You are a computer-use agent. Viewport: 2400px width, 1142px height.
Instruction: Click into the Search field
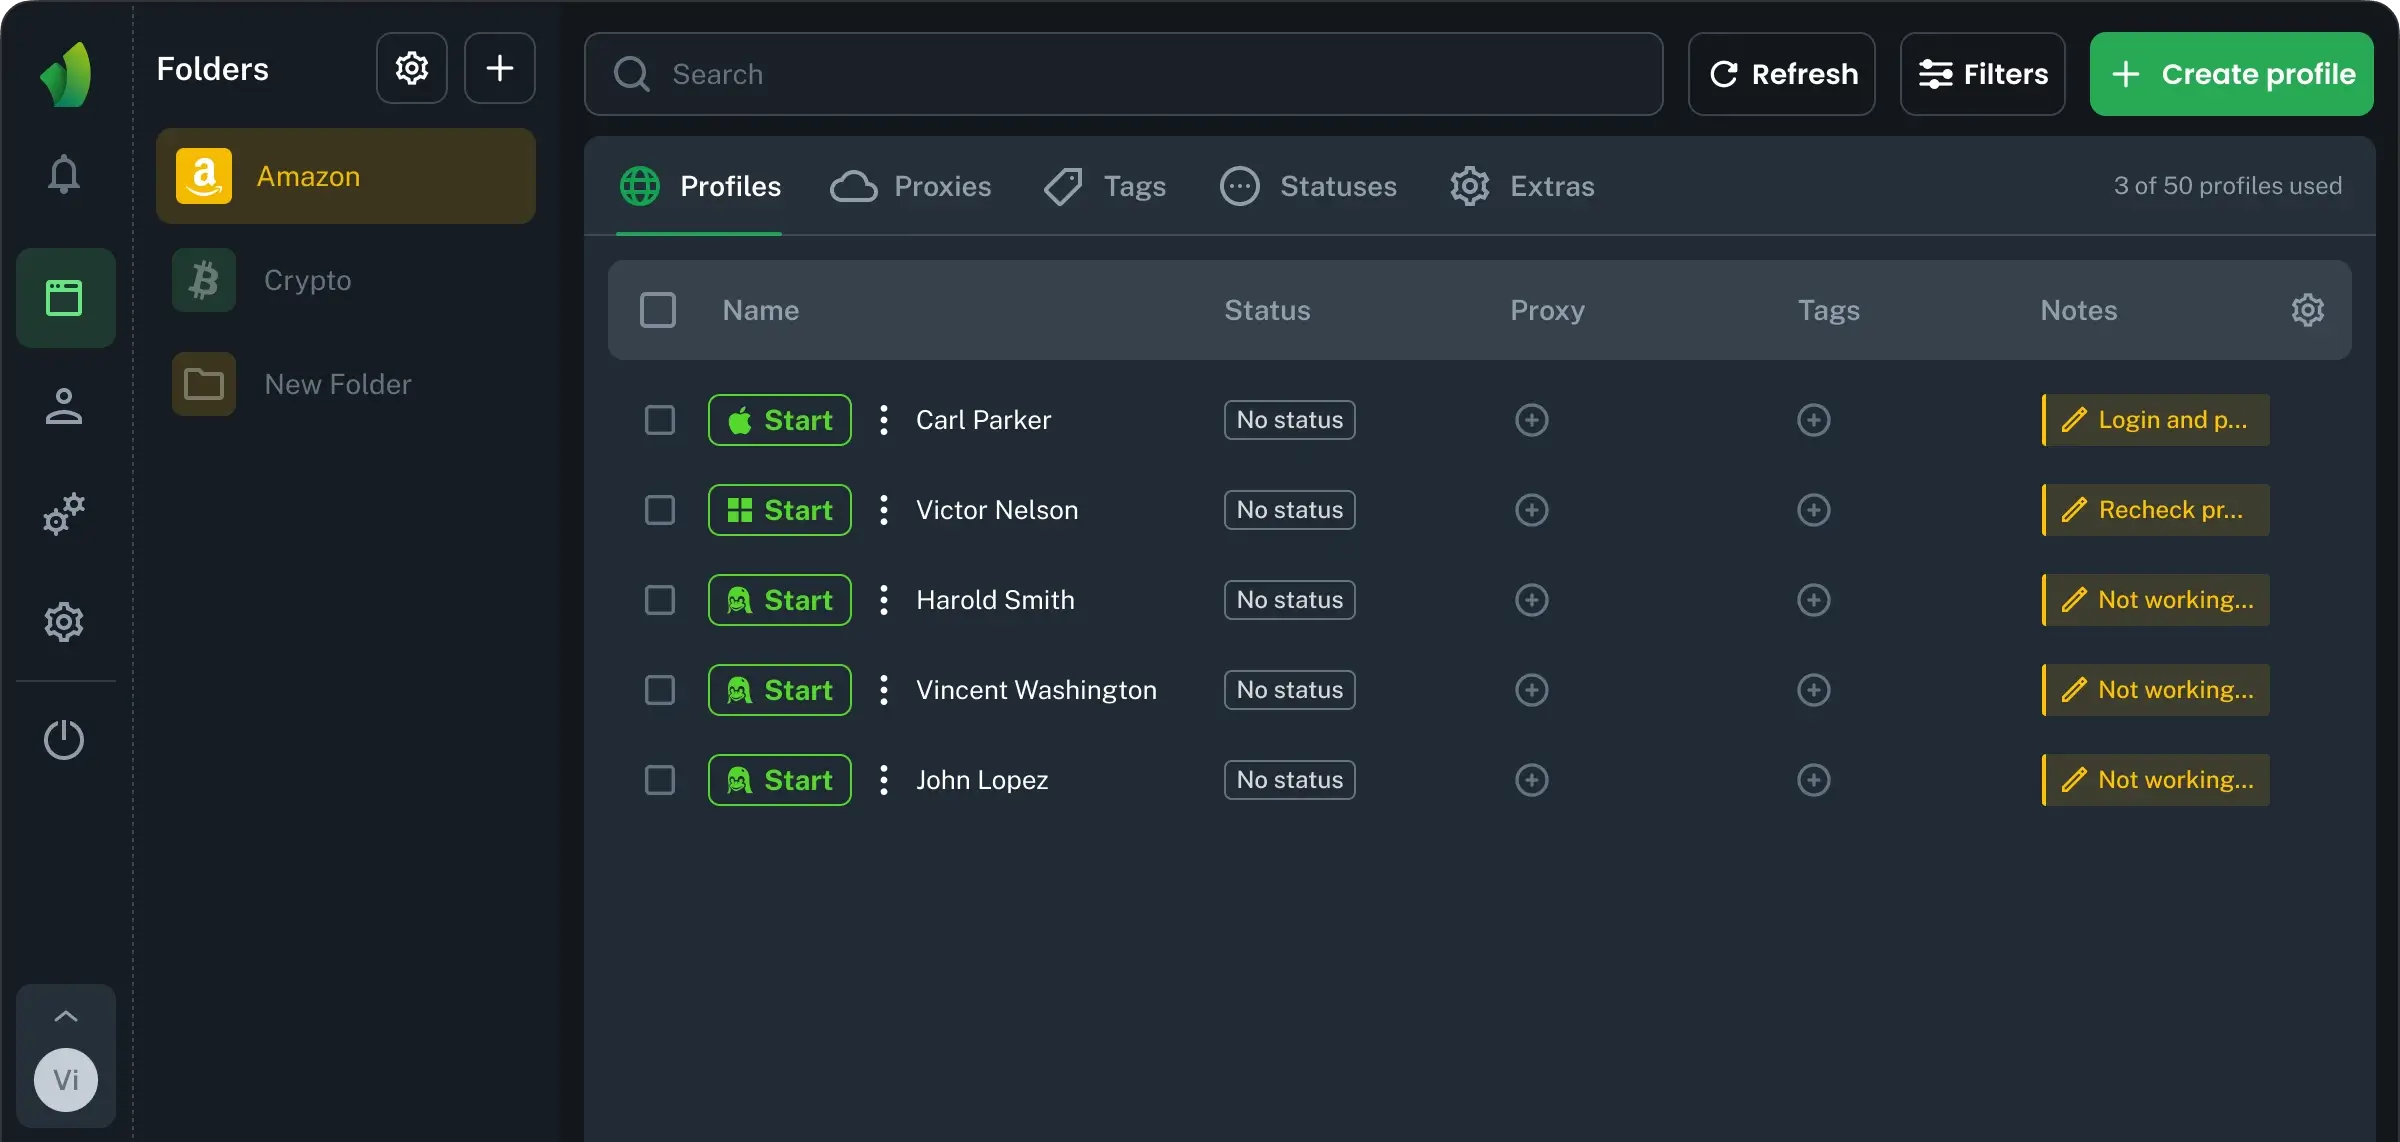(1124, 74)
